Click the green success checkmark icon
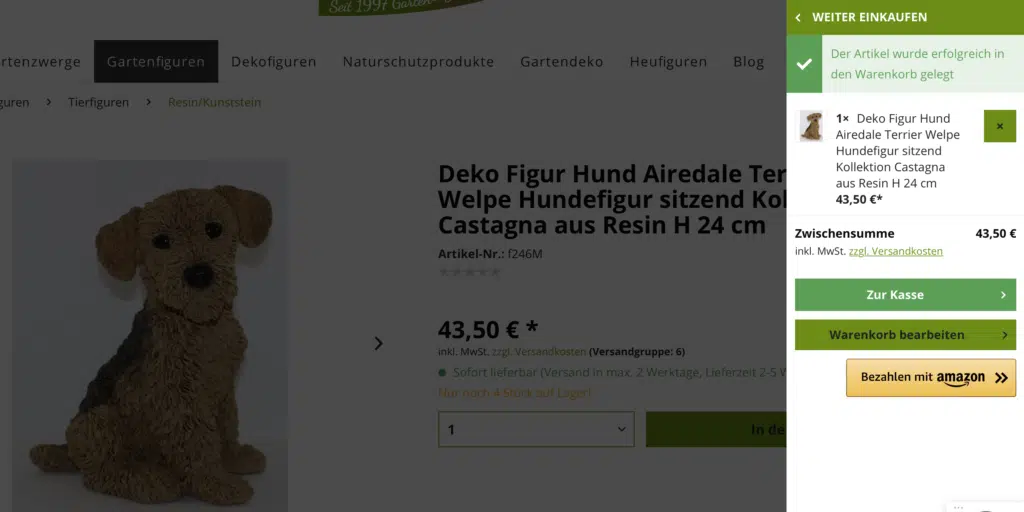Viewport: 1024px width, 512px height. pyautogui.click(x=804, y=64)
